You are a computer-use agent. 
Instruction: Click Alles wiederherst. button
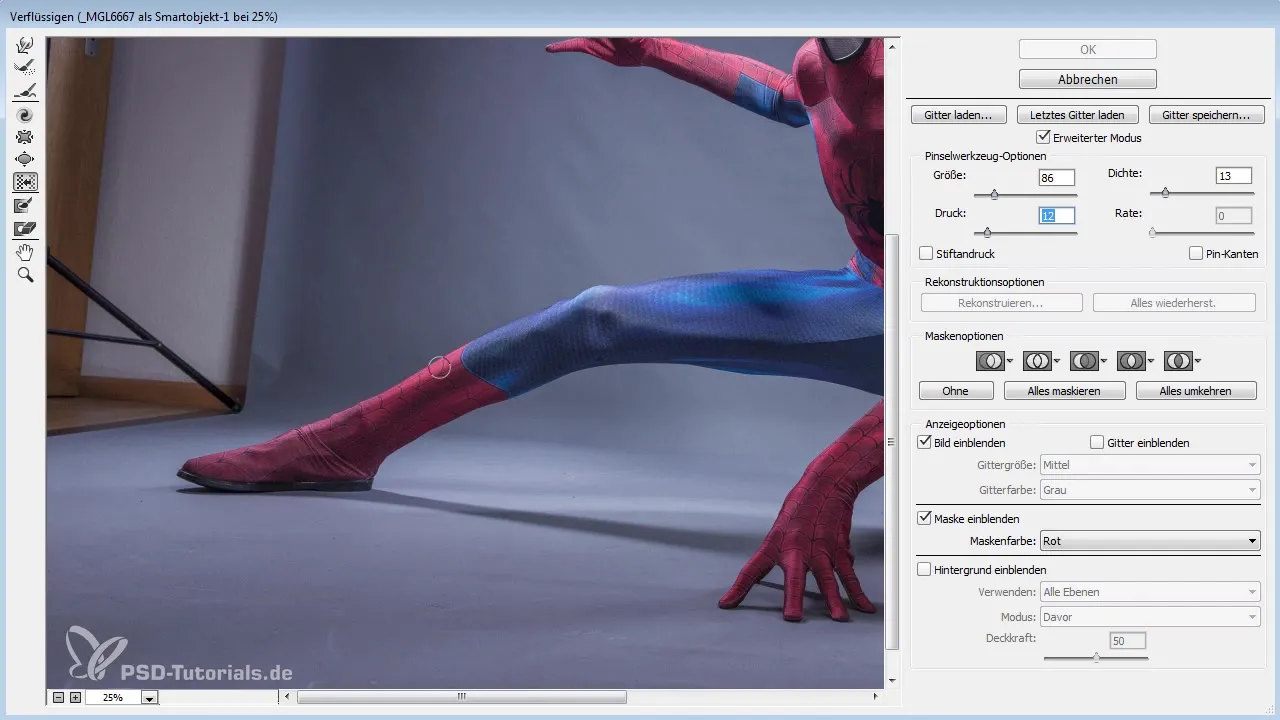coord(1174,302)
